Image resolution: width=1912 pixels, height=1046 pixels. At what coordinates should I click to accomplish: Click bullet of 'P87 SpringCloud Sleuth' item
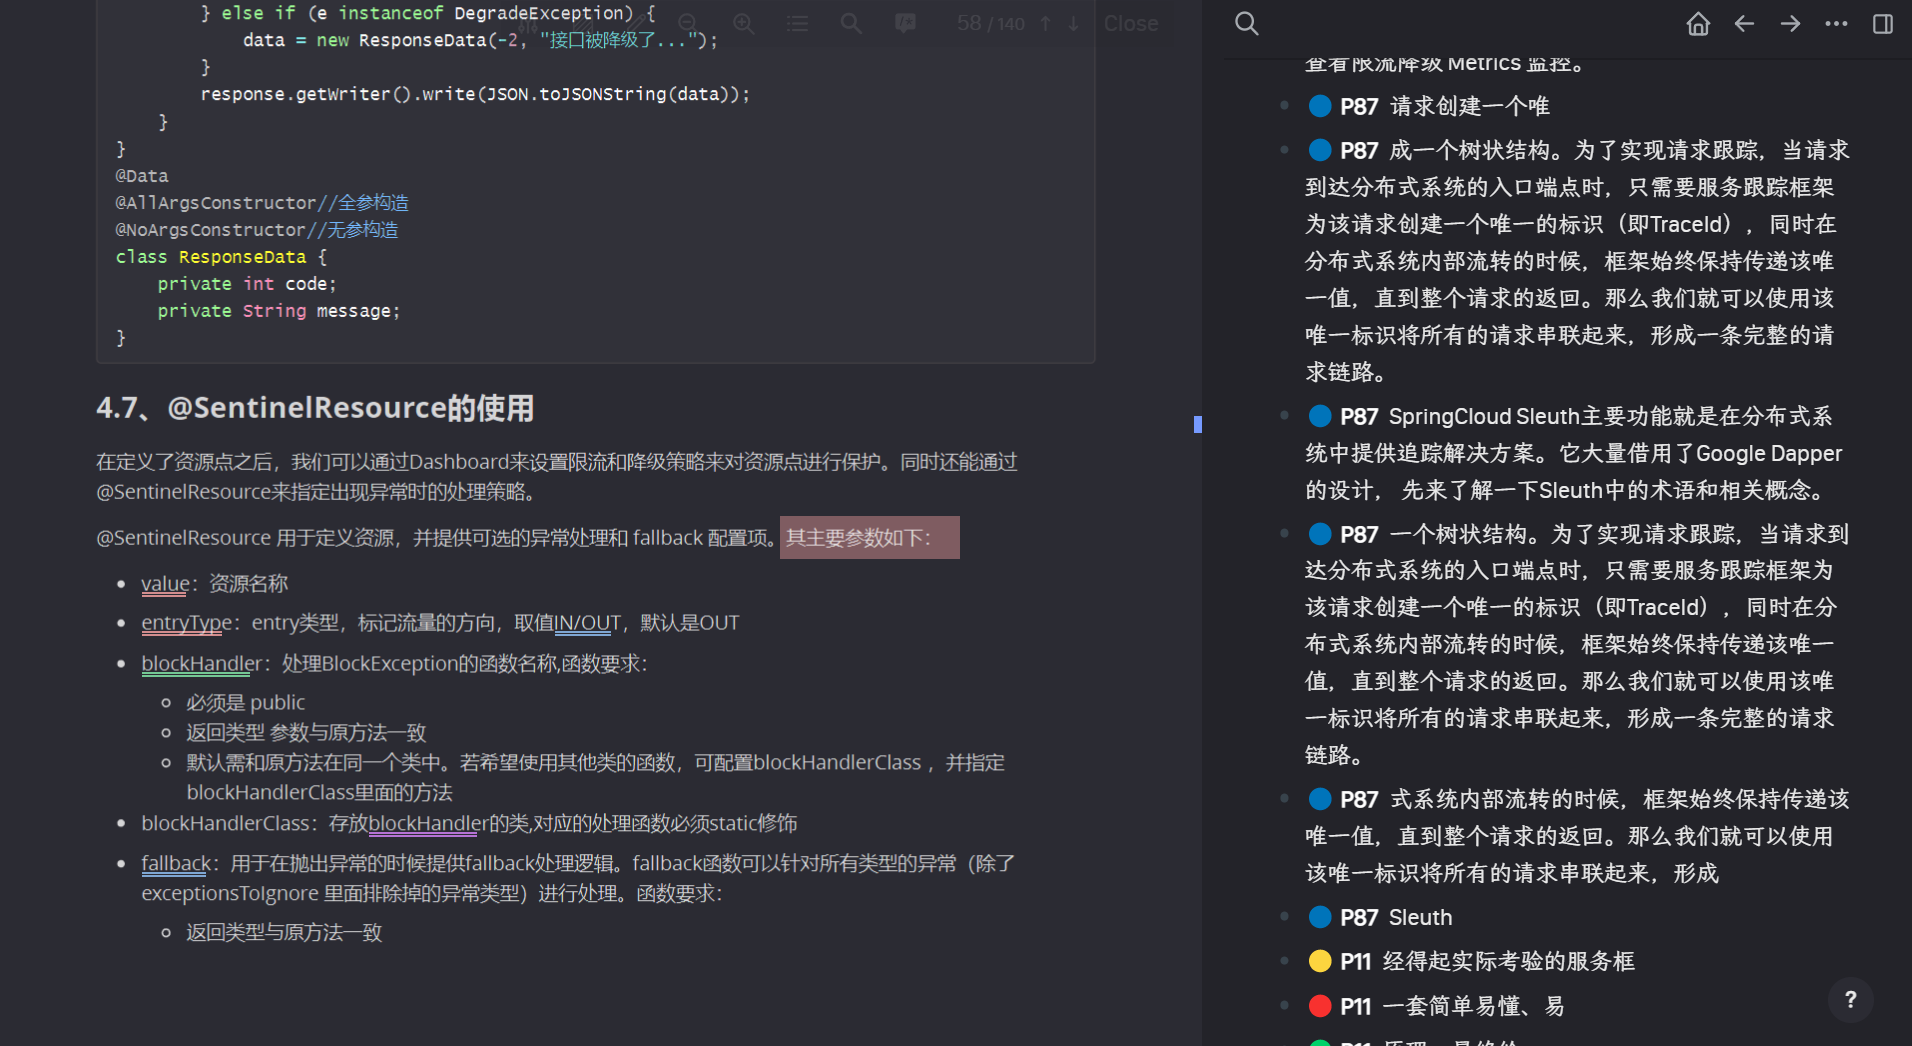pyautogui.click(x=1284, y=415)
